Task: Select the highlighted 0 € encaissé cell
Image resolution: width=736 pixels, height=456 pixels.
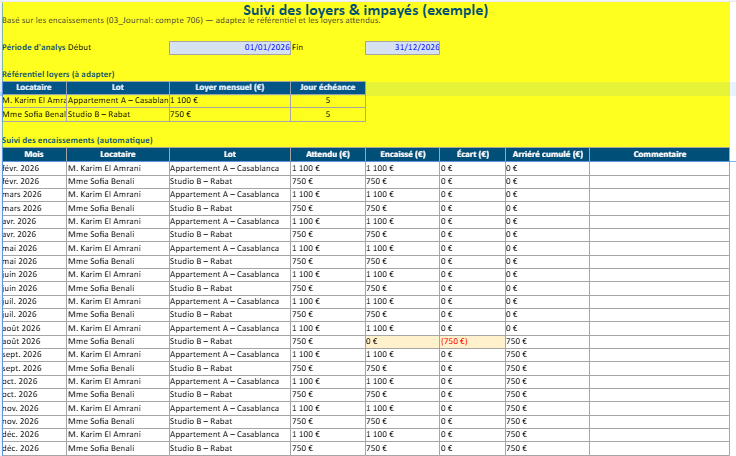Action: pos(401,341)
